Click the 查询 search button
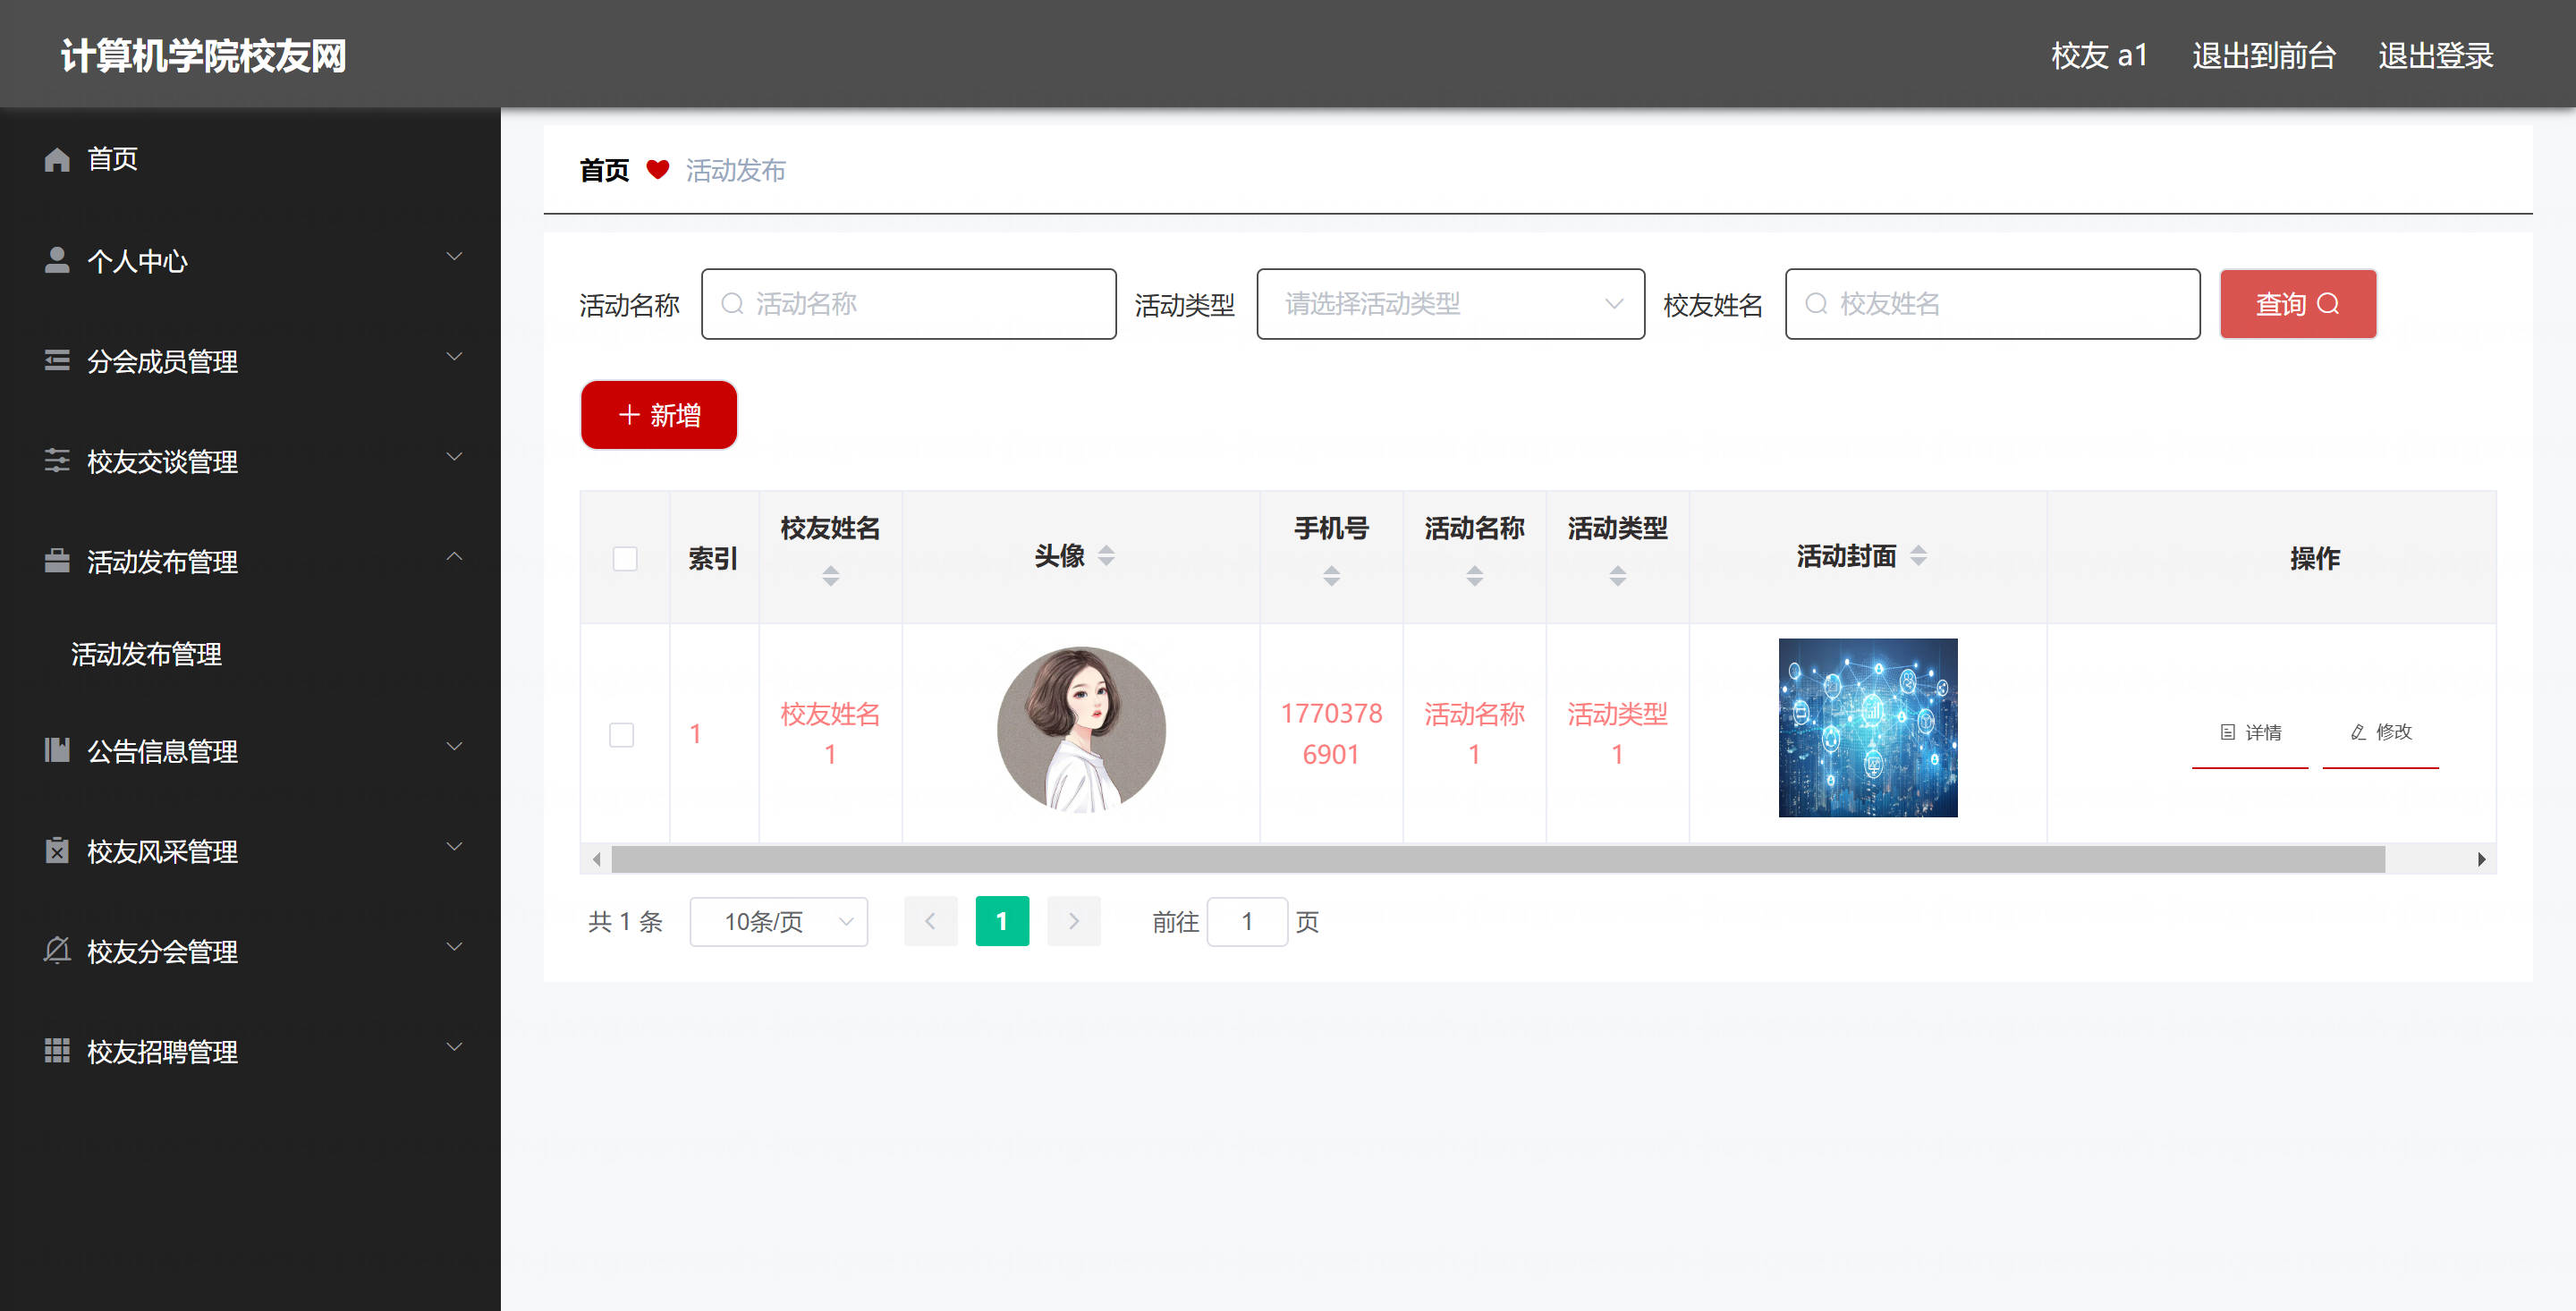Image resolution: width=2576 pixels, height=1311 pixels. 2298,304
